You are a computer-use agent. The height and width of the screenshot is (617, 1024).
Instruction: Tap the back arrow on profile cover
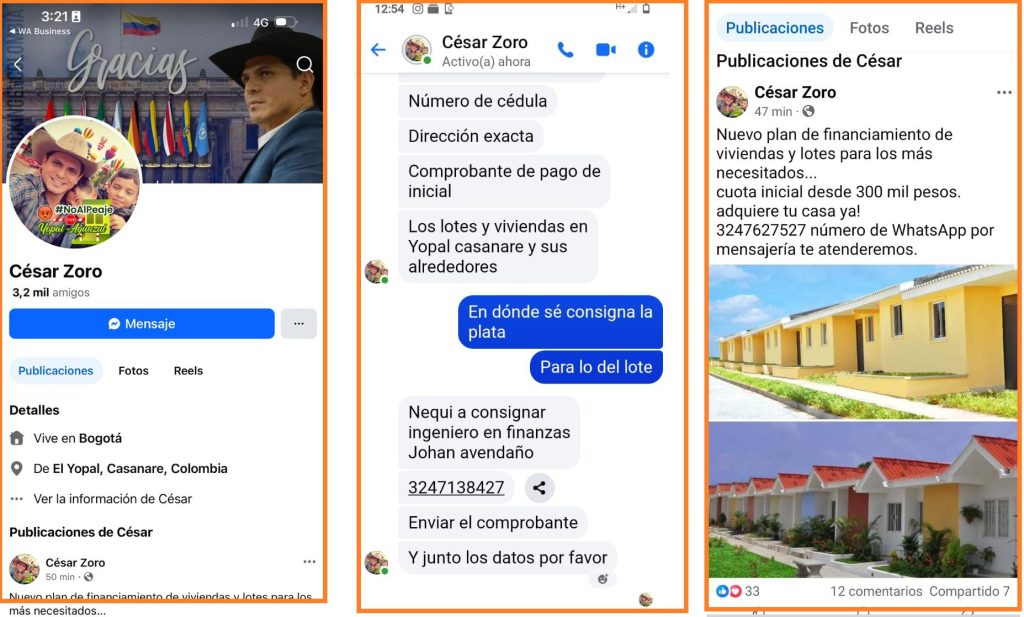18,64
